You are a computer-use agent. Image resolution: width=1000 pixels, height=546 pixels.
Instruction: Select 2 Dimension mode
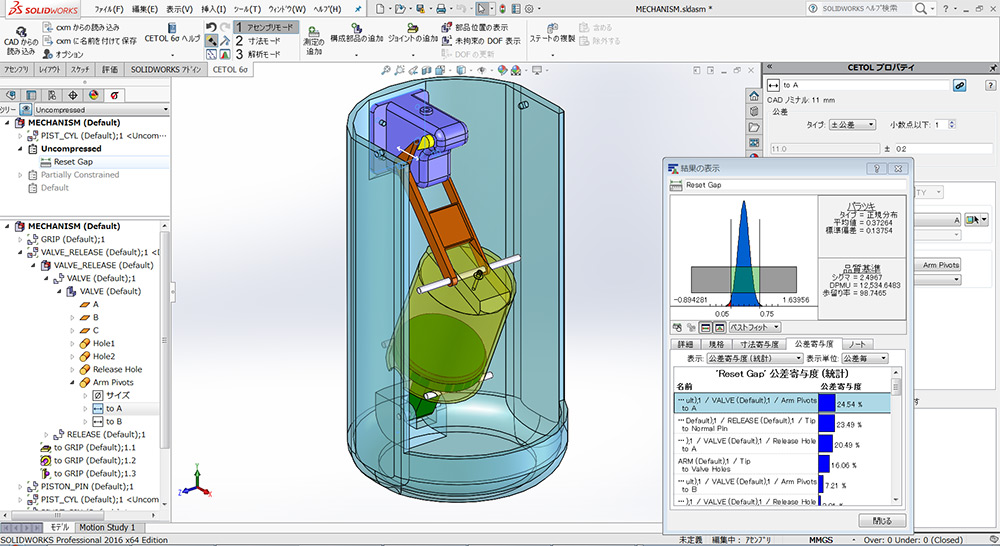tap(258, 41)
